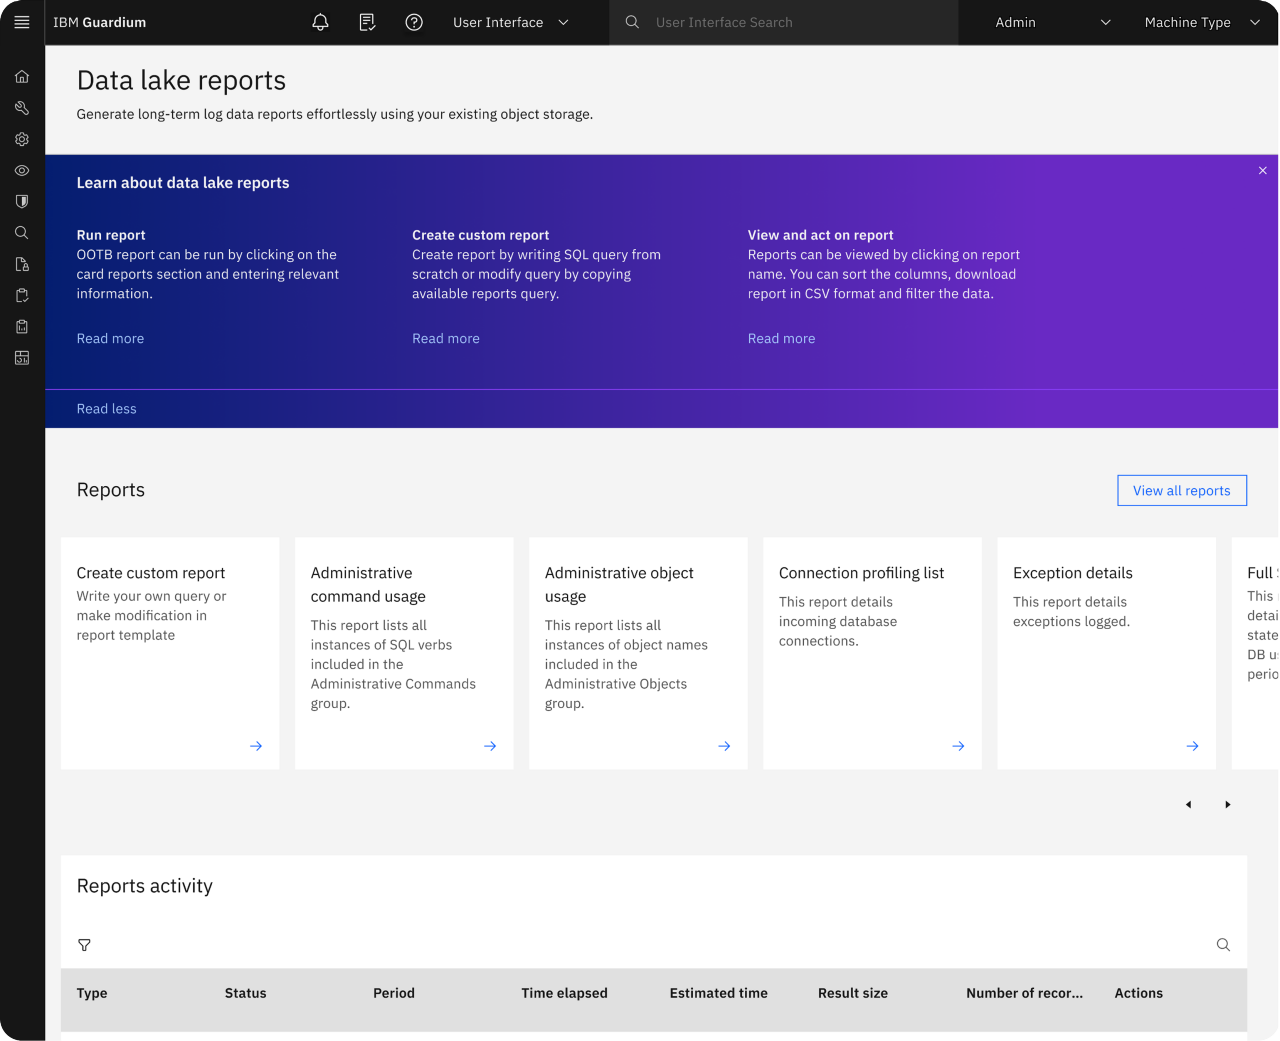This screenshot has height=1041, width=1280.
Task: Sort by the Period column header
Action: click(x=394, y=993)
